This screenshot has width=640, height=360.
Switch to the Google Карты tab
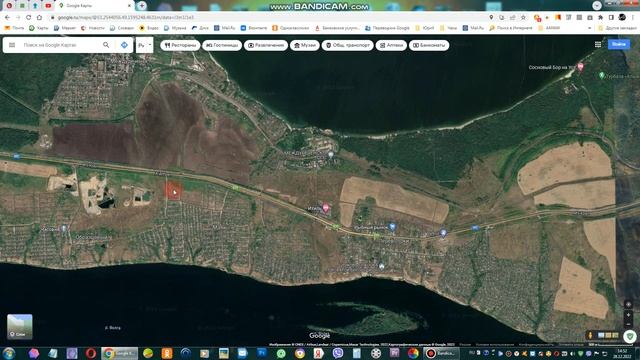(x=94, y=6)
